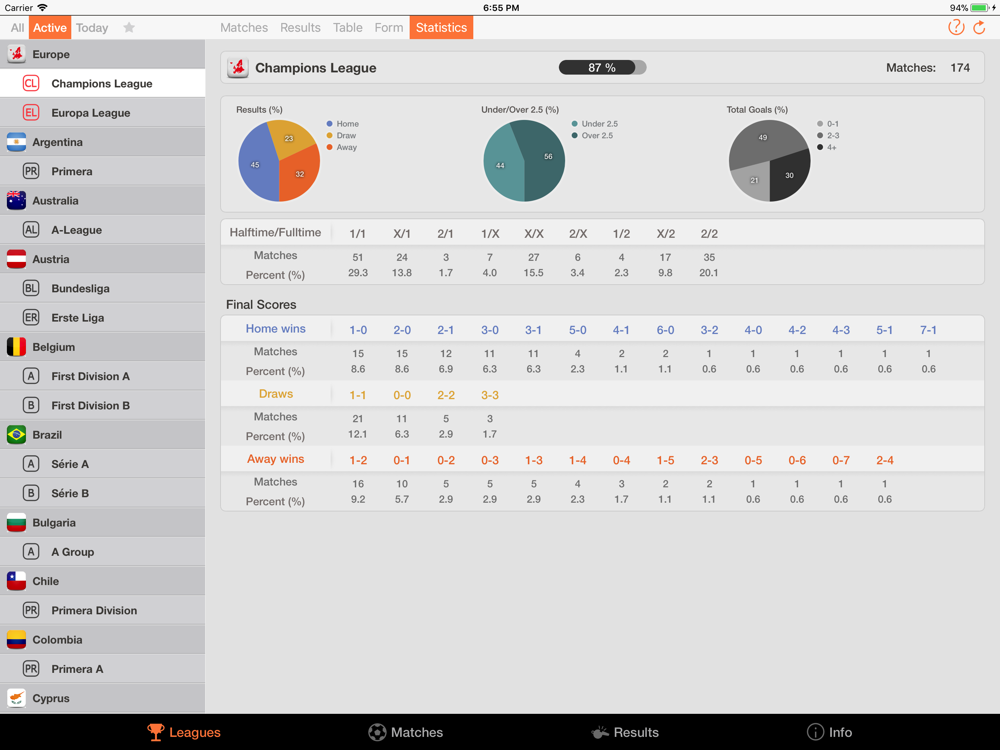Tap the Under/Over 2.5 pie chart
This screenshot has width=1000, height=750.
[524, 161]
